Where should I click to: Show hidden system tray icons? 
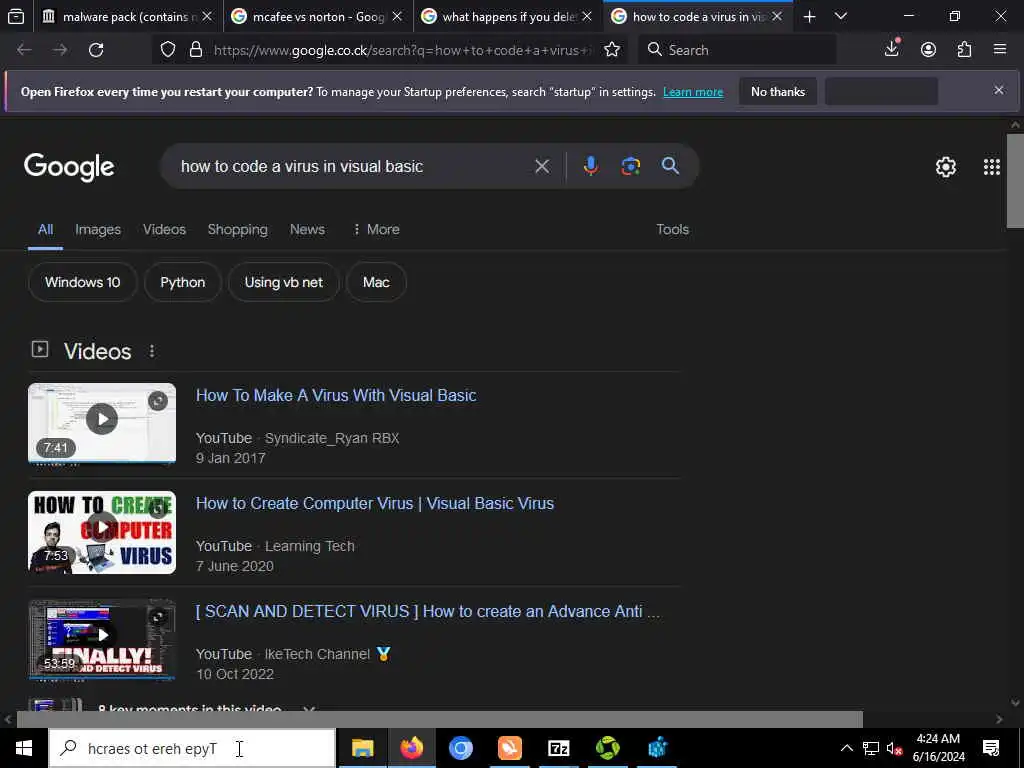click(x=846, y=748)
